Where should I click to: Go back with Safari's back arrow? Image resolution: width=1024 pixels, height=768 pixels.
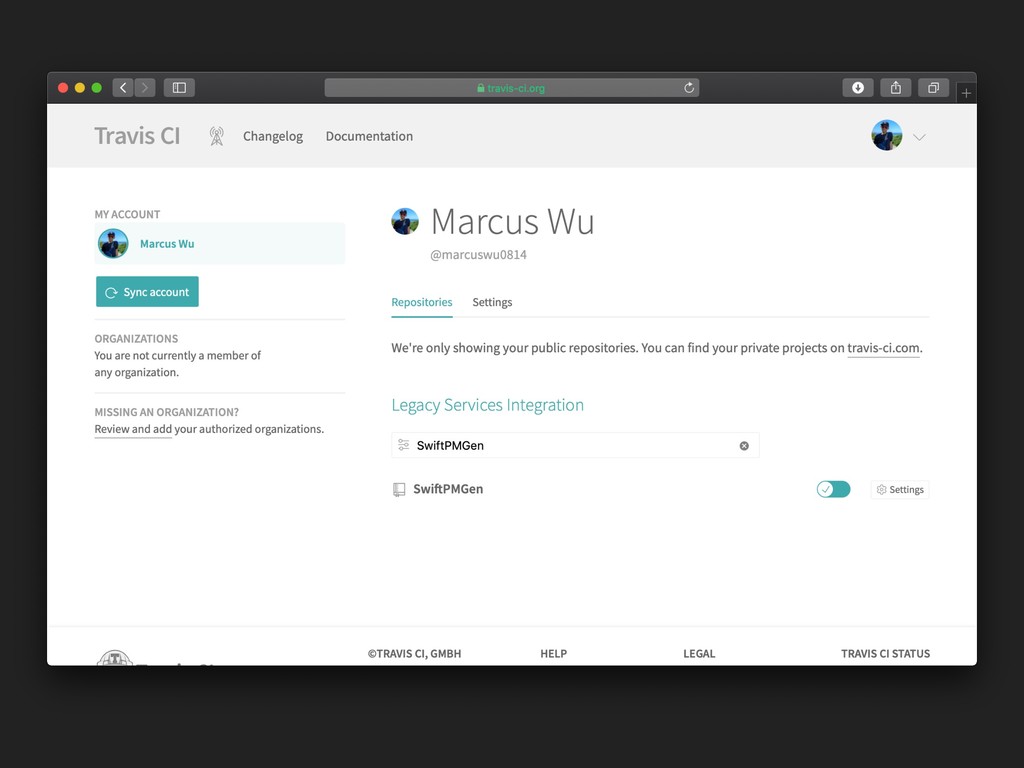click(x=123, y=88)
